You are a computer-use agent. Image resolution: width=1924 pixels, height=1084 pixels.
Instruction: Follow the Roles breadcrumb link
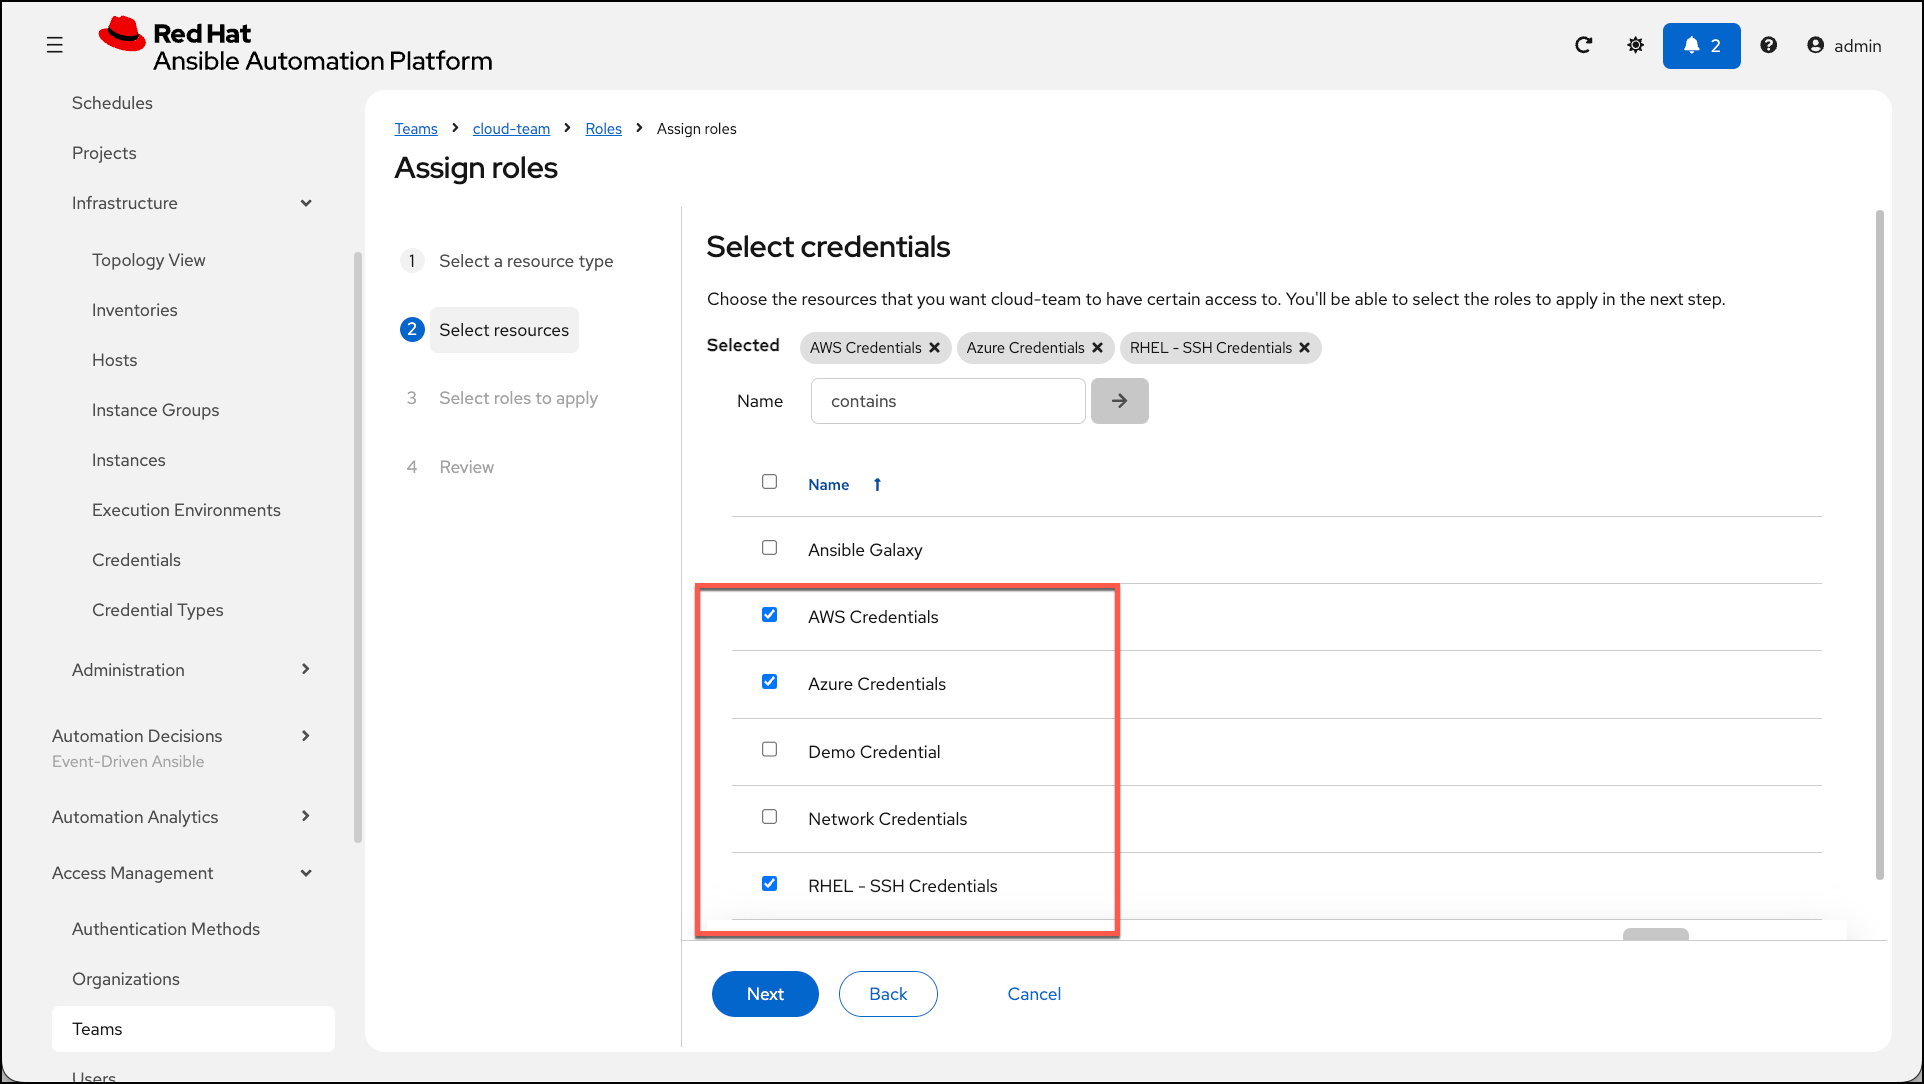[604, 129]
